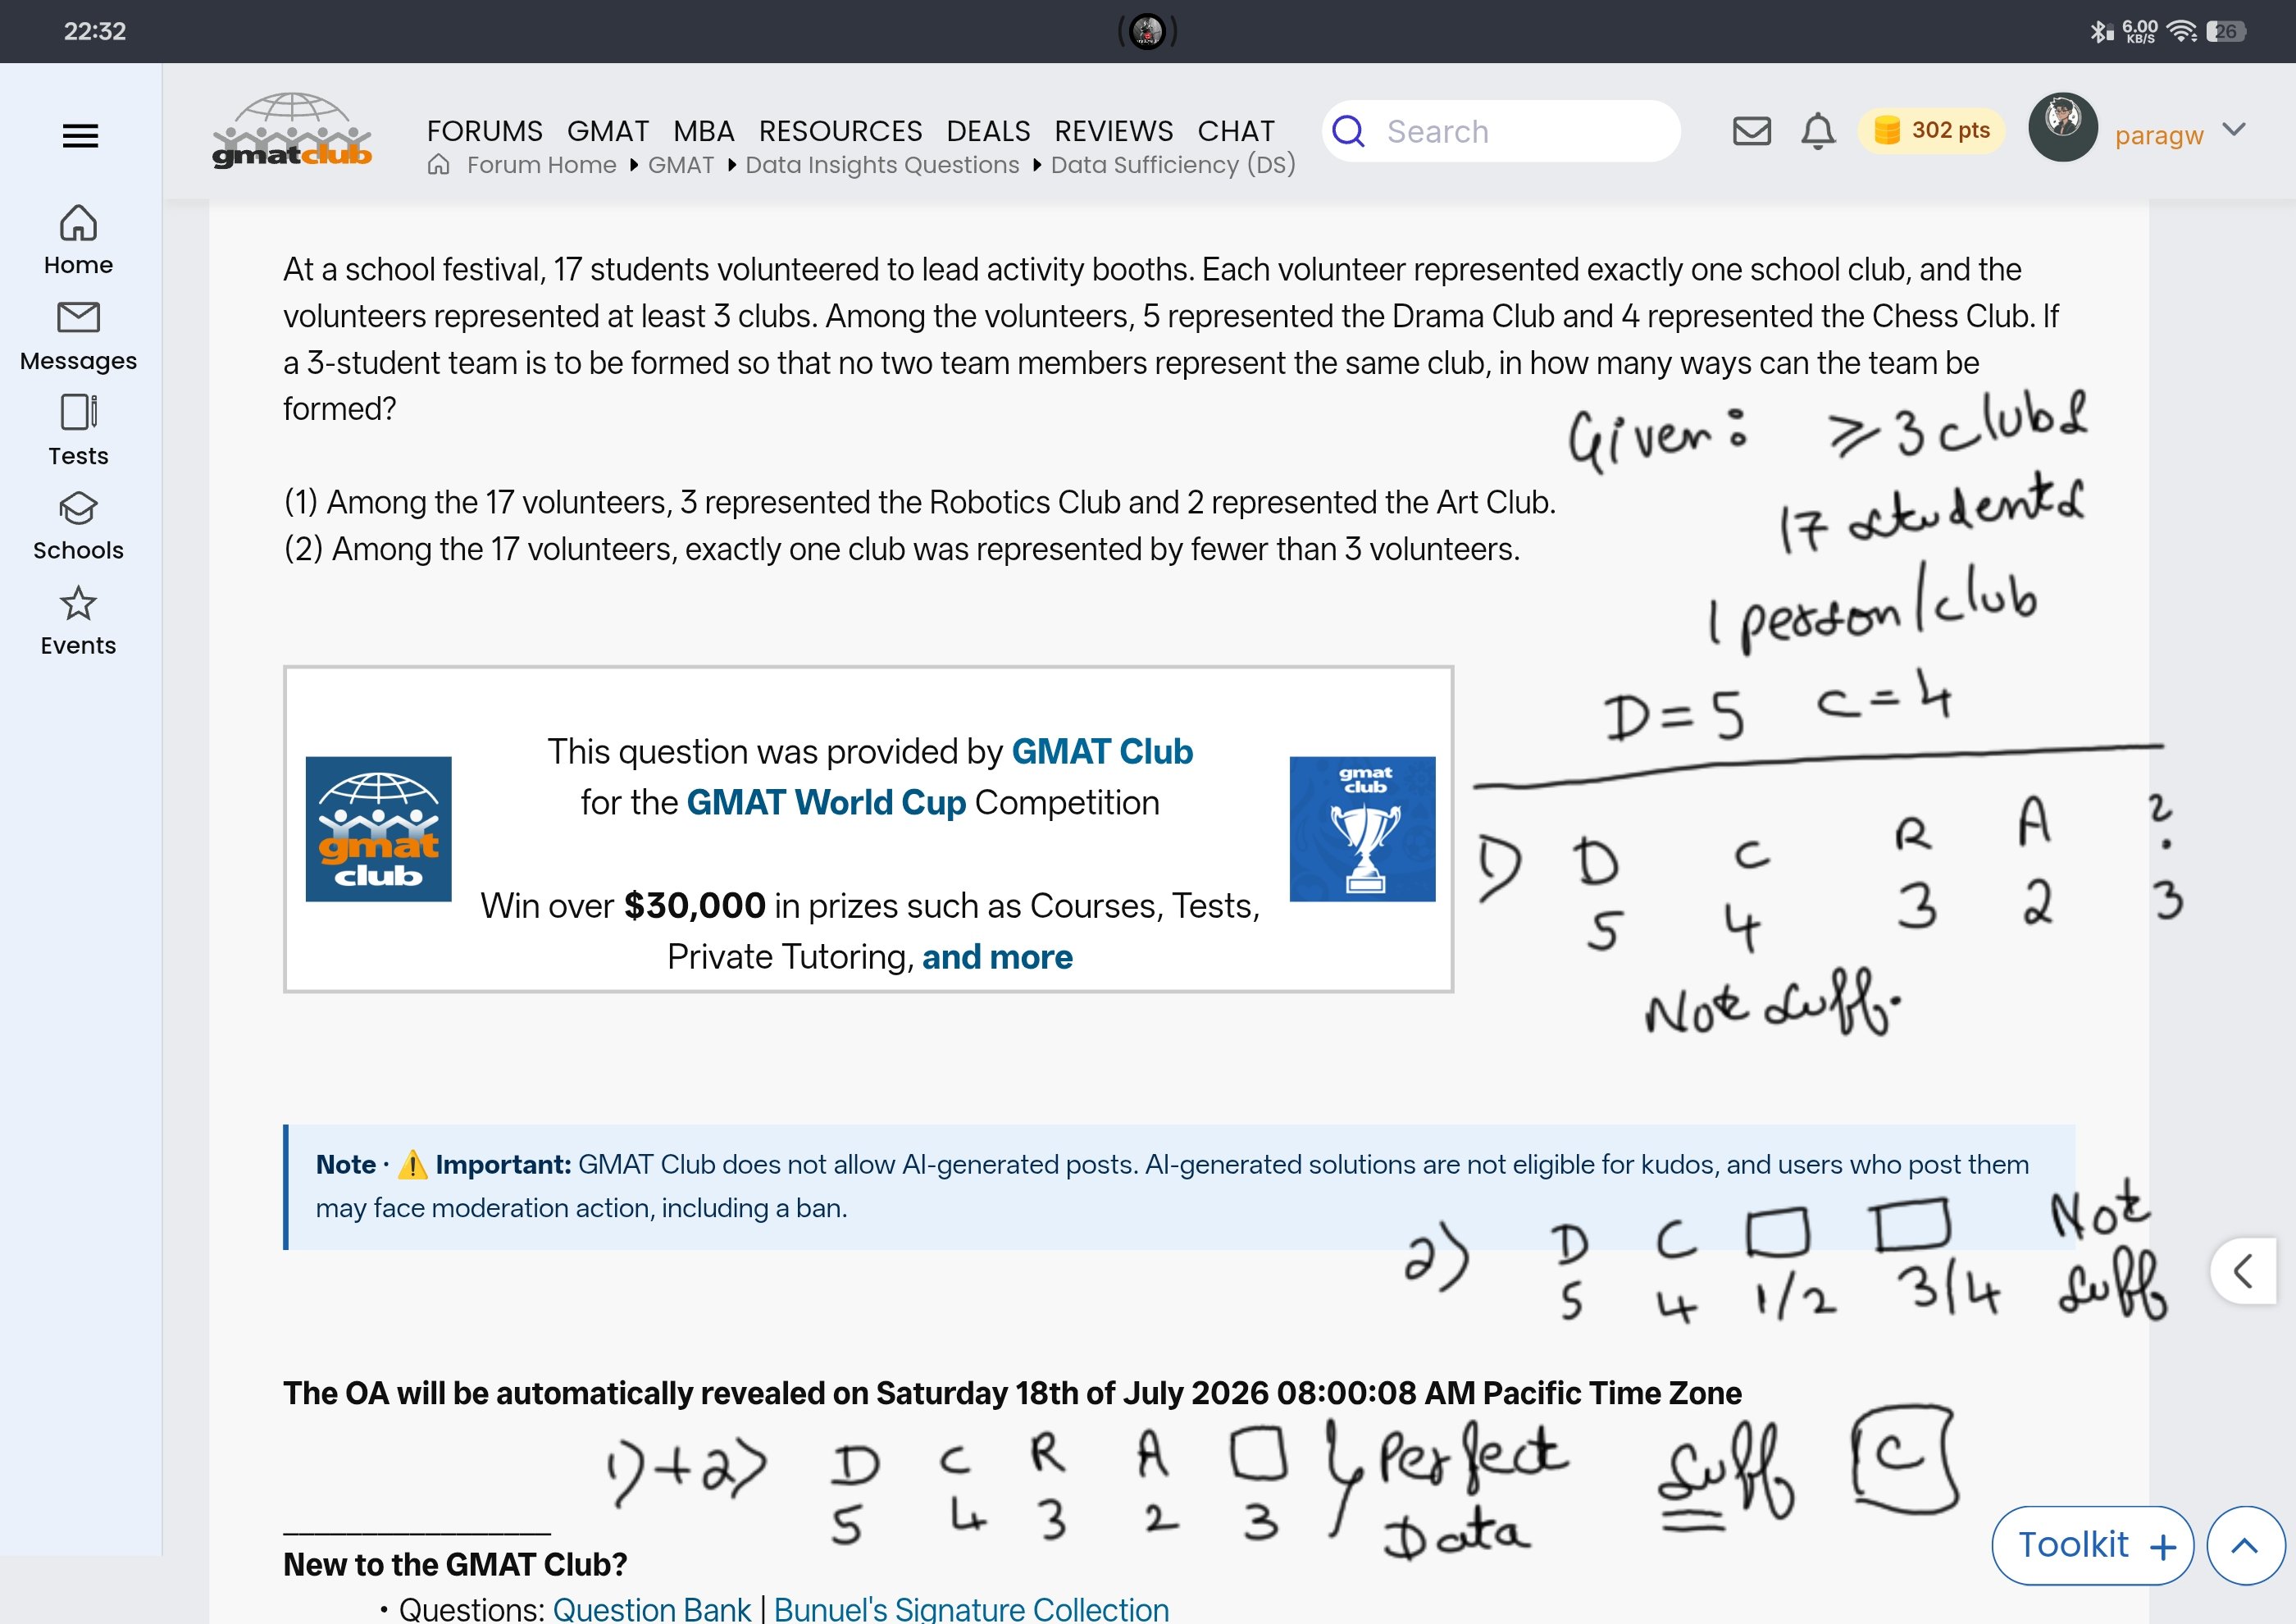
Task: Click the profile avatar picture
Action: coord(2062,127)
